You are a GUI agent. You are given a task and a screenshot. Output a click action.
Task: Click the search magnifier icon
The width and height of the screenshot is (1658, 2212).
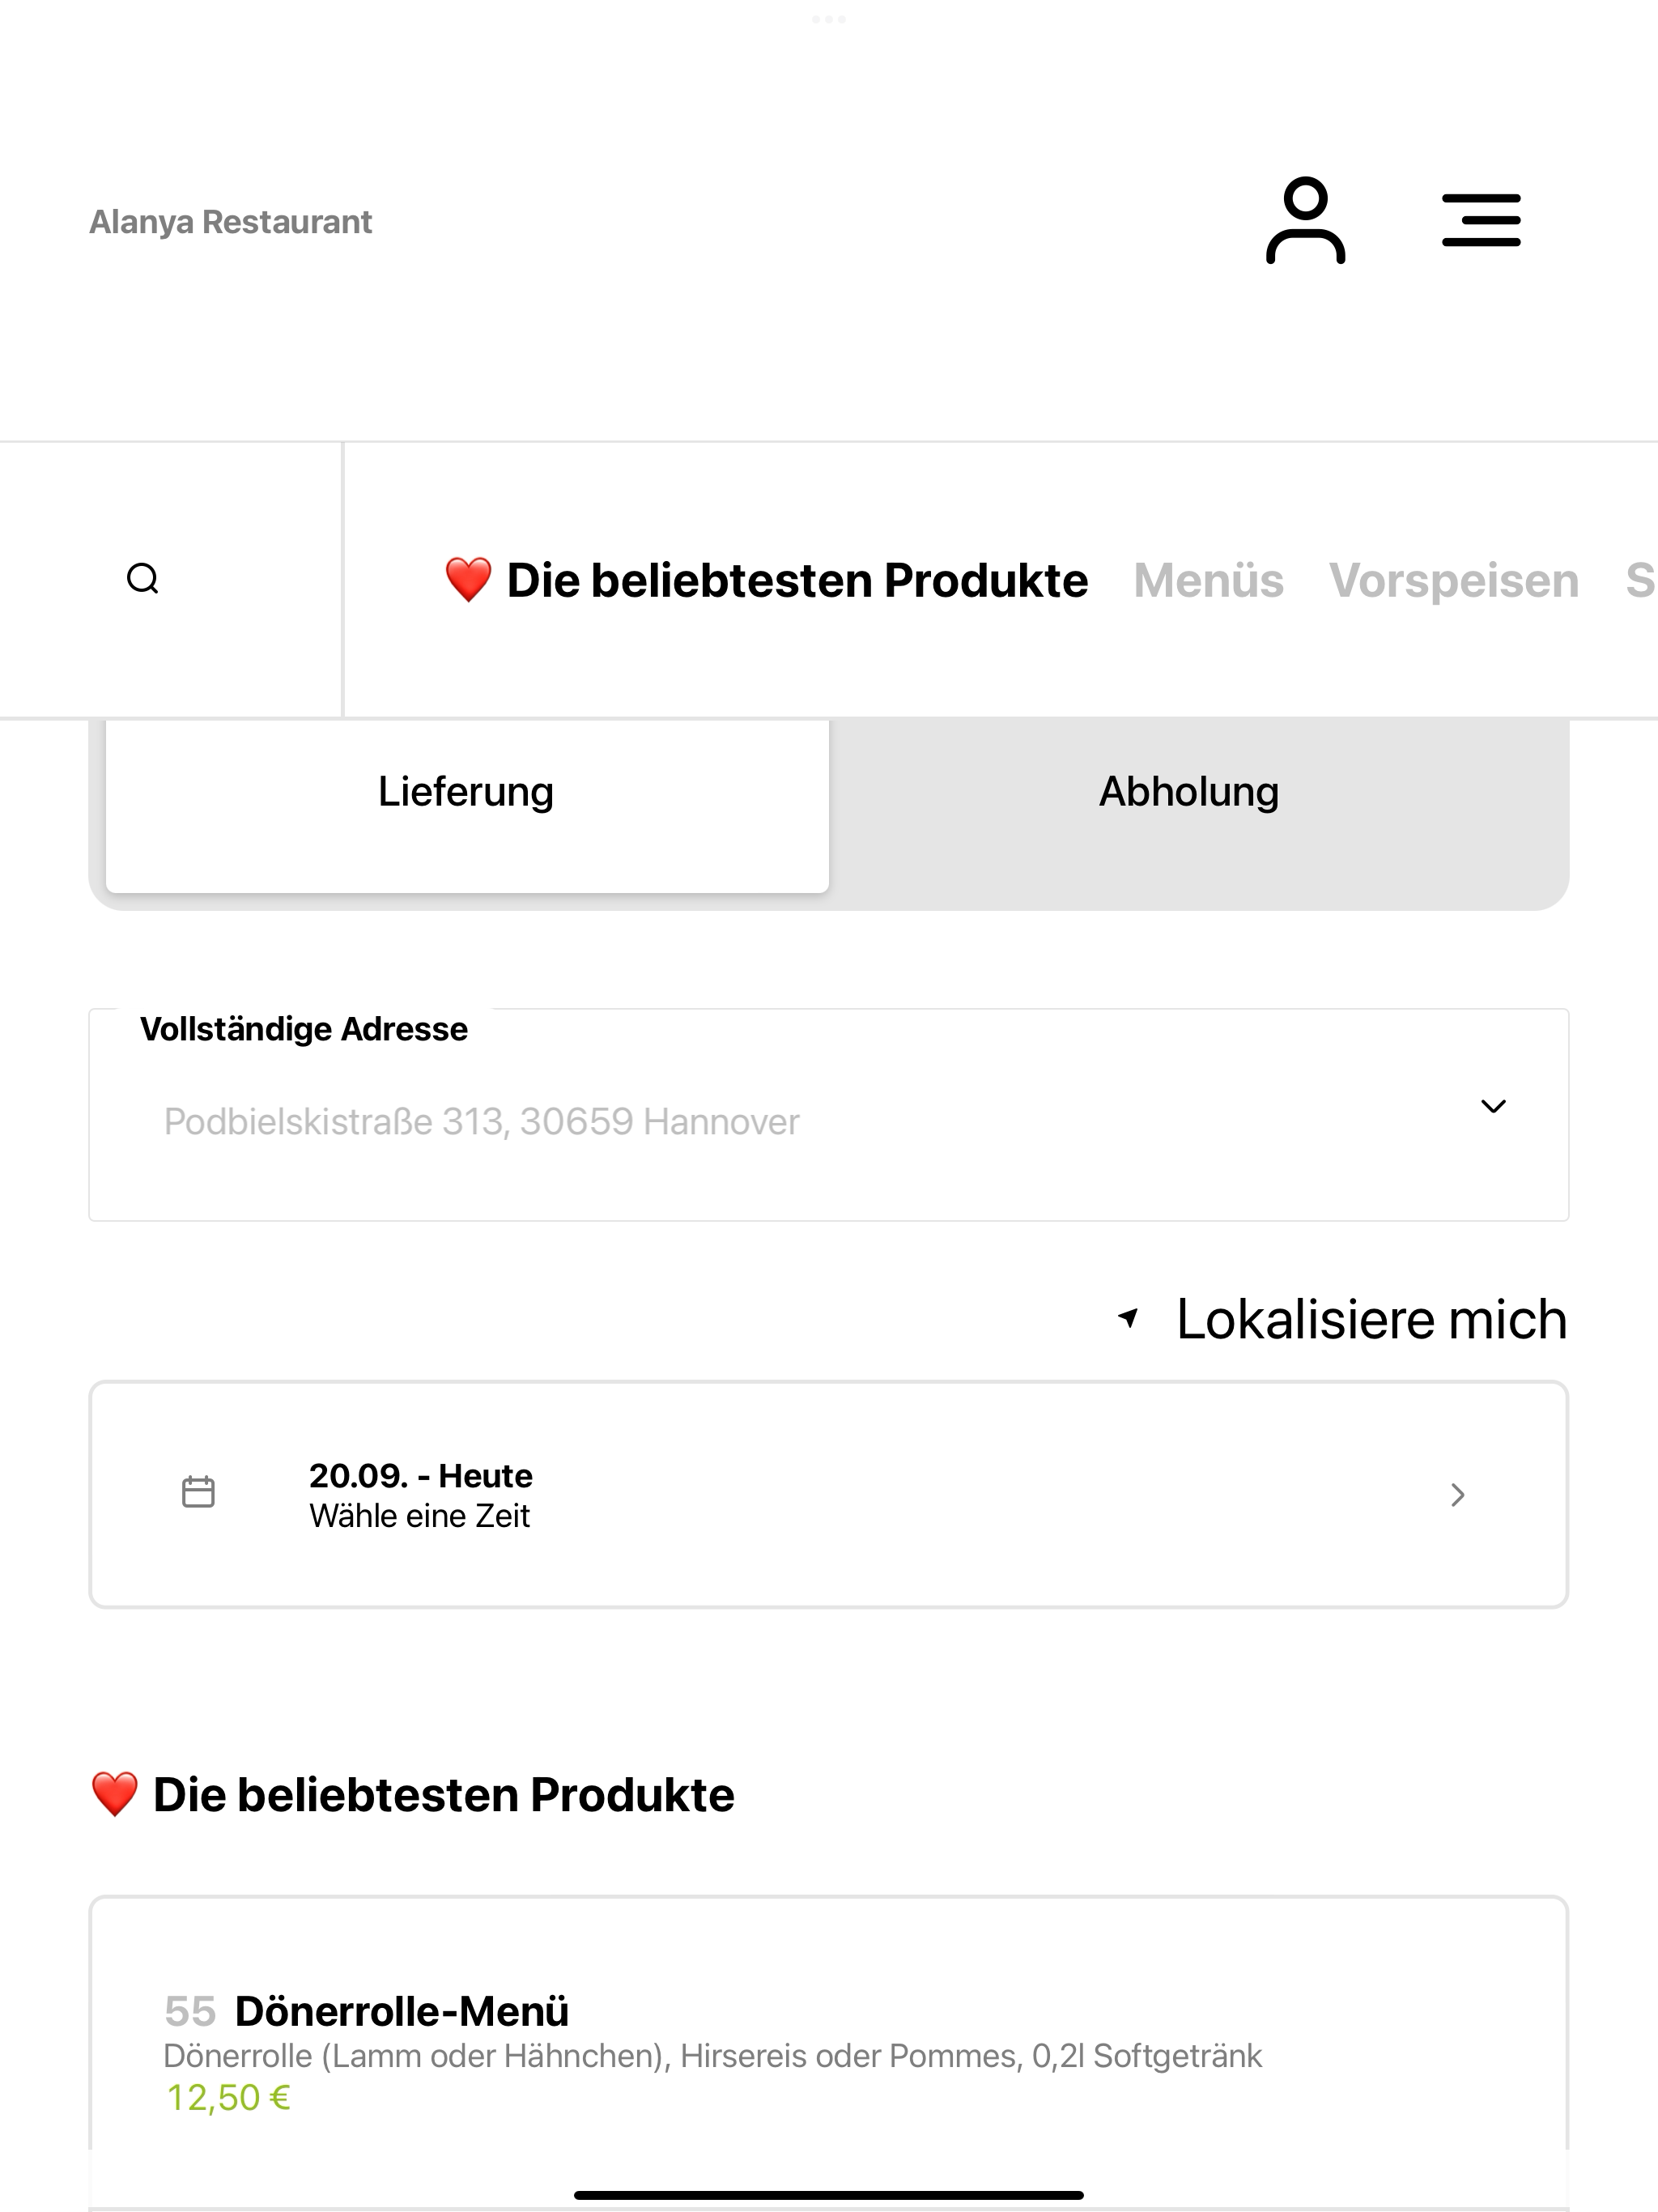point(143,578)
